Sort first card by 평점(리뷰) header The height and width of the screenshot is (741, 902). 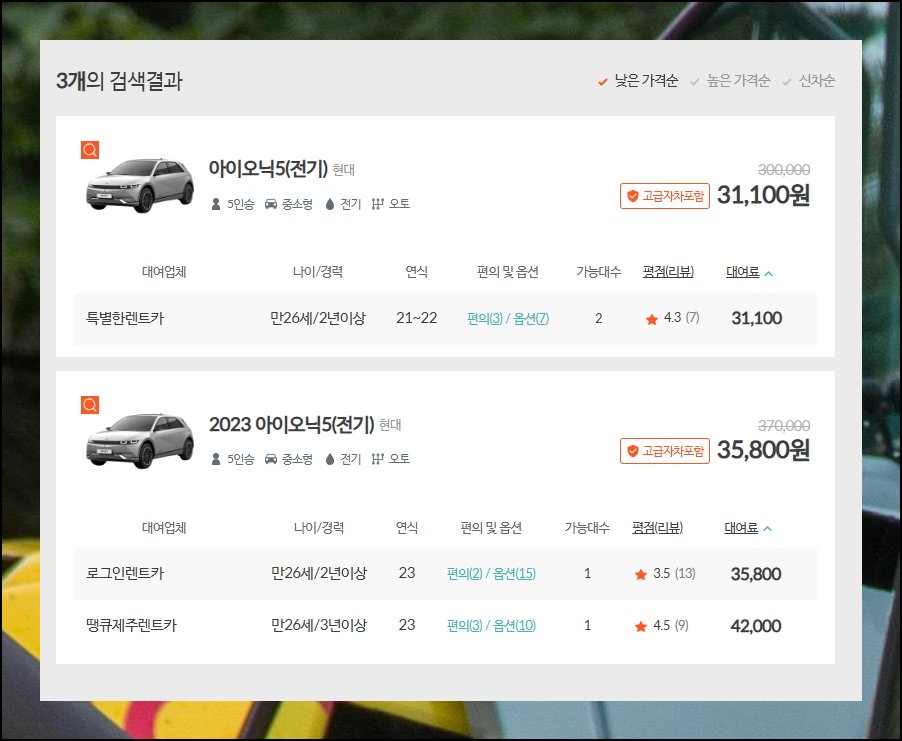(668, 272)
